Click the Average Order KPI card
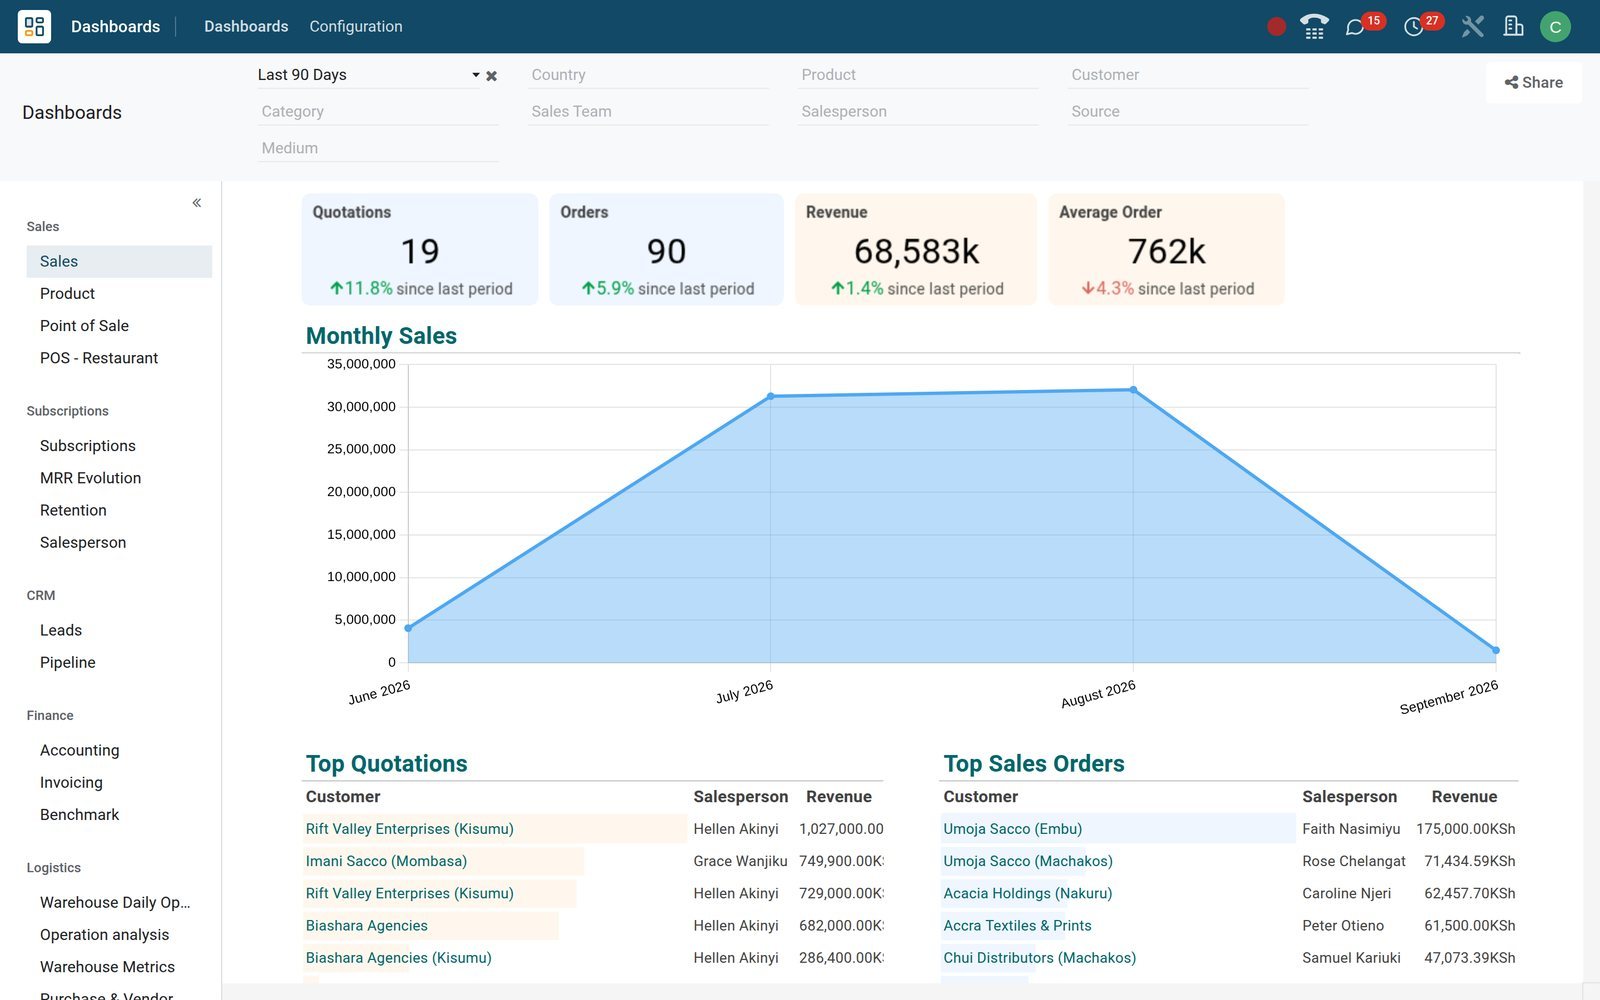Viewport: 1600px width, 1000px height. [1166, 249]
